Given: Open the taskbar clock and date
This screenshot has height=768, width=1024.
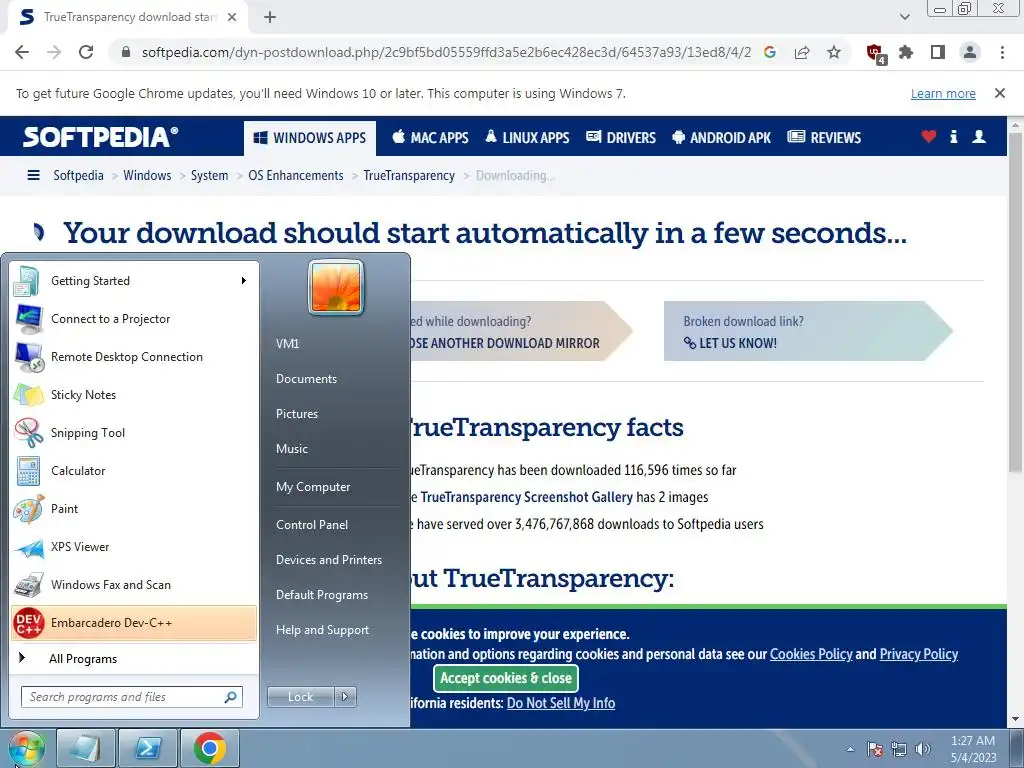Looking at the screenshot, I should coord(973,749).
